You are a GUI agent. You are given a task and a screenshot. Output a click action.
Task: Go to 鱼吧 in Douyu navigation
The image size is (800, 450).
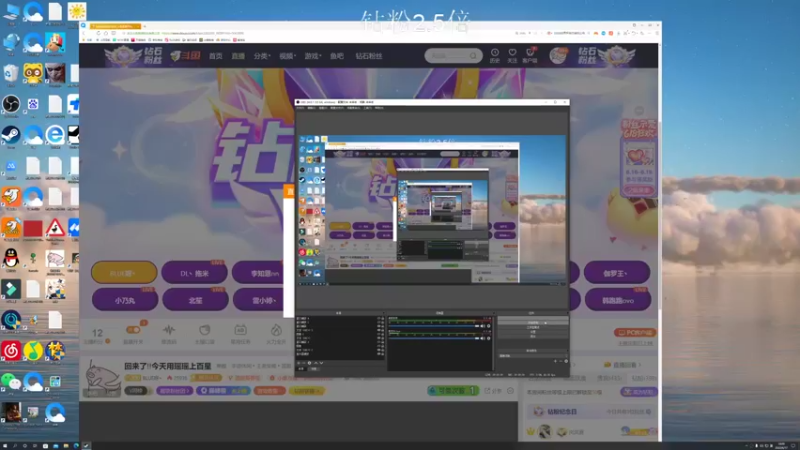[x=337, y=56]
